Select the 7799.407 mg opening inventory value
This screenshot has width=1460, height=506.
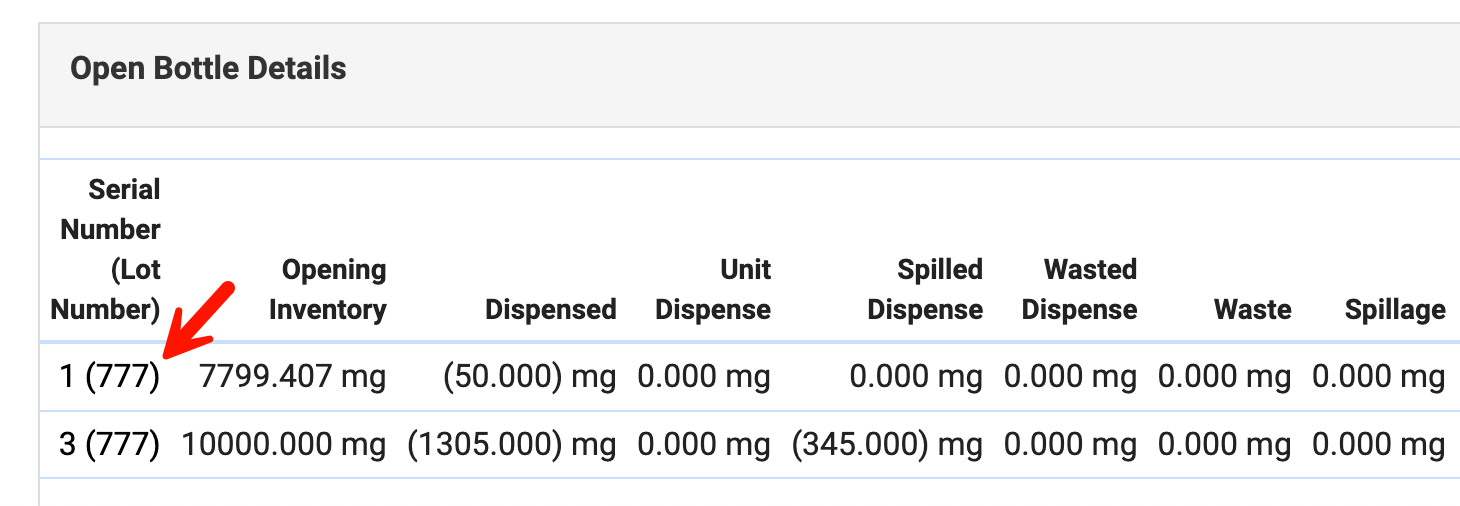(x=292, y=377)
